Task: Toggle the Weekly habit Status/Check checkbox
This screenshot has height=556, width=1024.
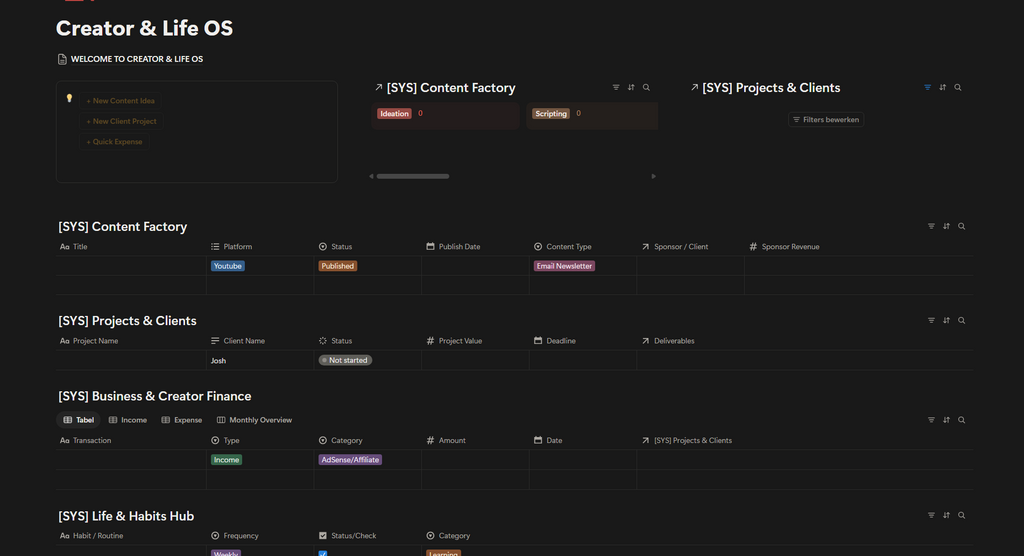Action: click(x=323, y=553)
